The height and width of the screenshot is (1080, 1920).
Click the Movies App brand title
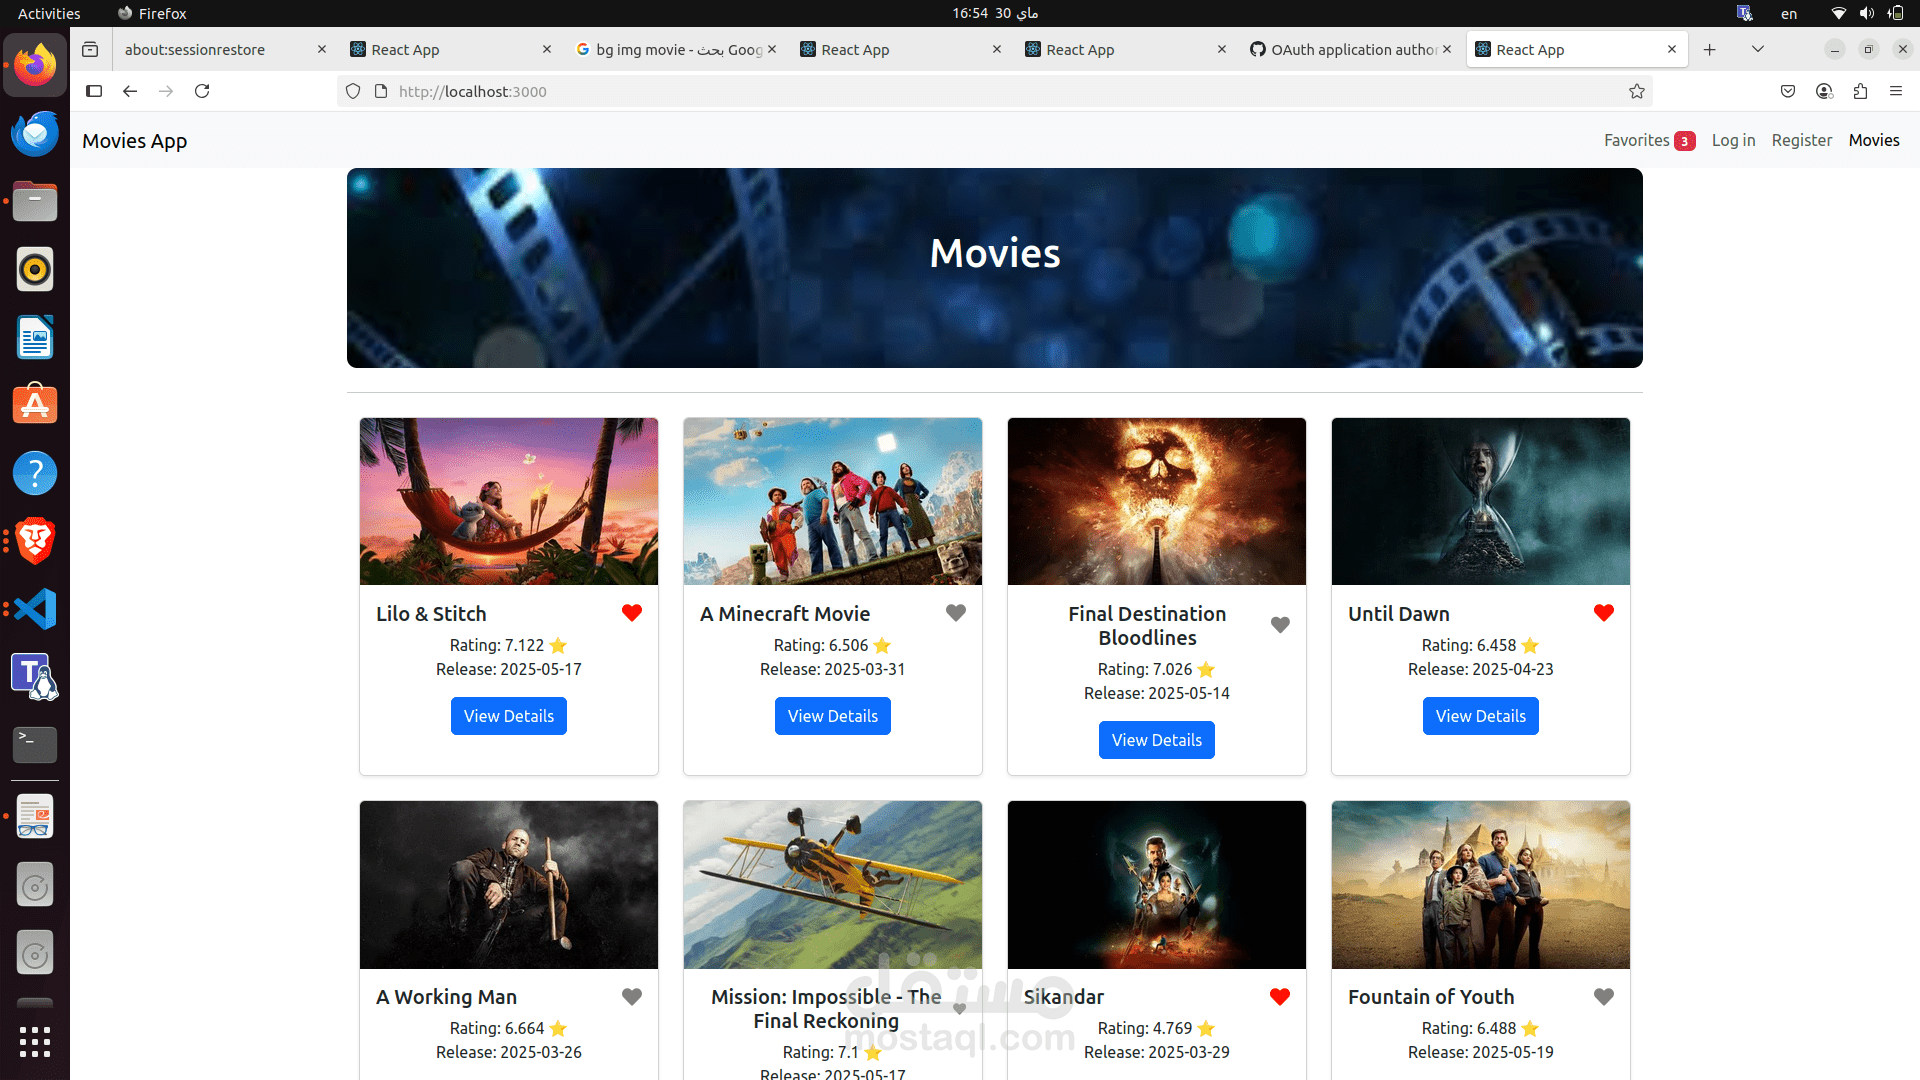(135, 141)
